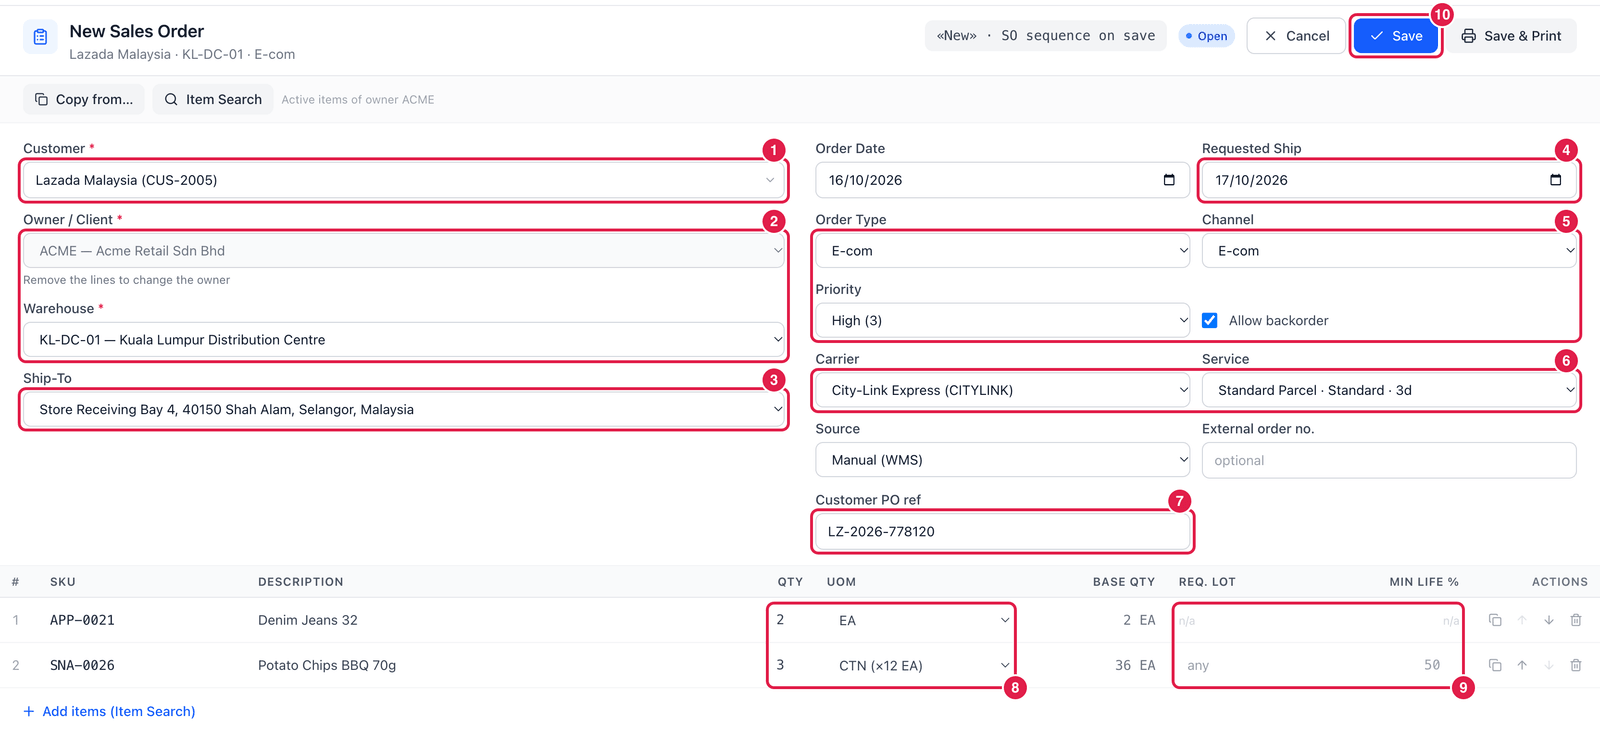Move the APP-0021 line down

point(1549,620)
